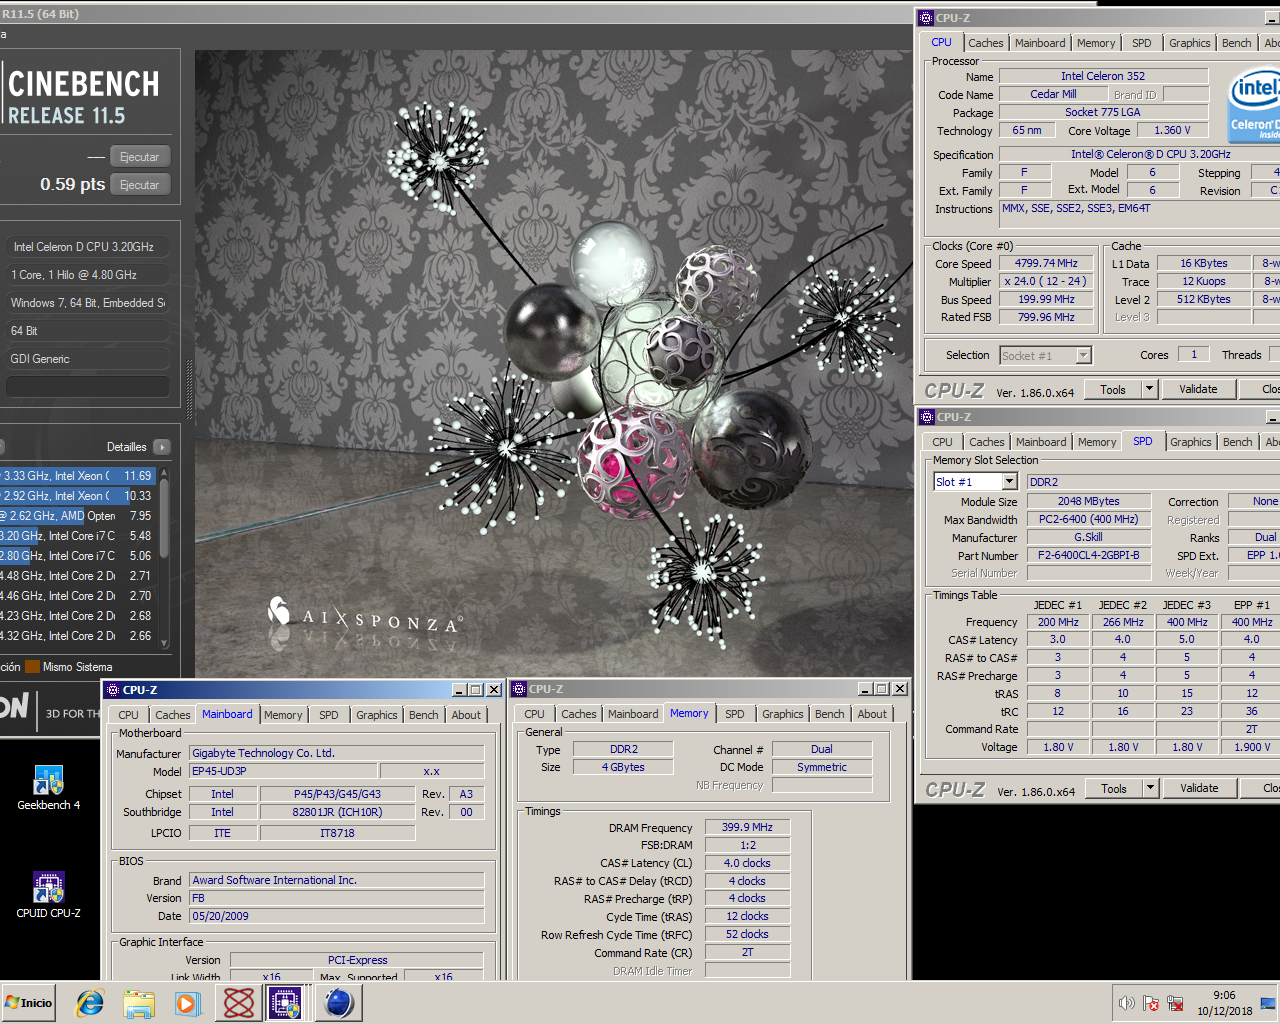Screen dimensions: 1280x1024
Task: Click the Windows 7, 64 Bit OS field
Action: click(88, 303)
